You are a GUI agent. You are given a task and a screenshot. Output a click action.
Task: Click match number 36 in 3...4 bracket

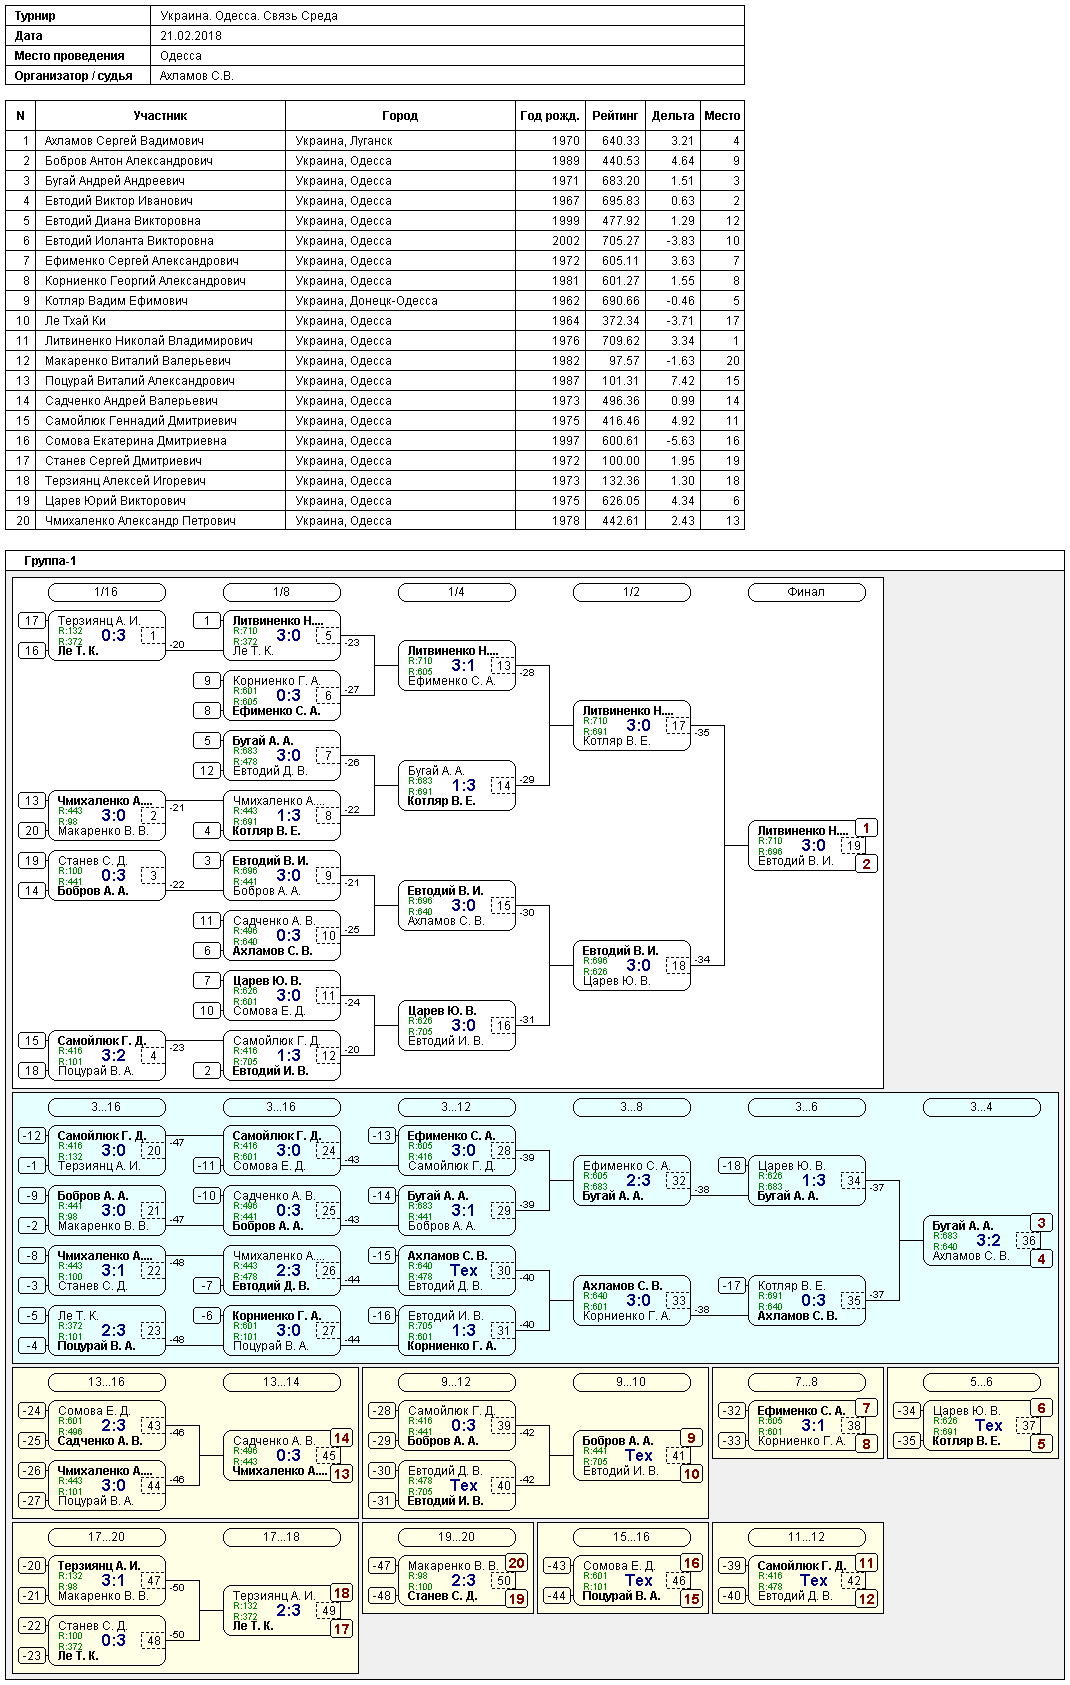(x=1028, y=1241)
